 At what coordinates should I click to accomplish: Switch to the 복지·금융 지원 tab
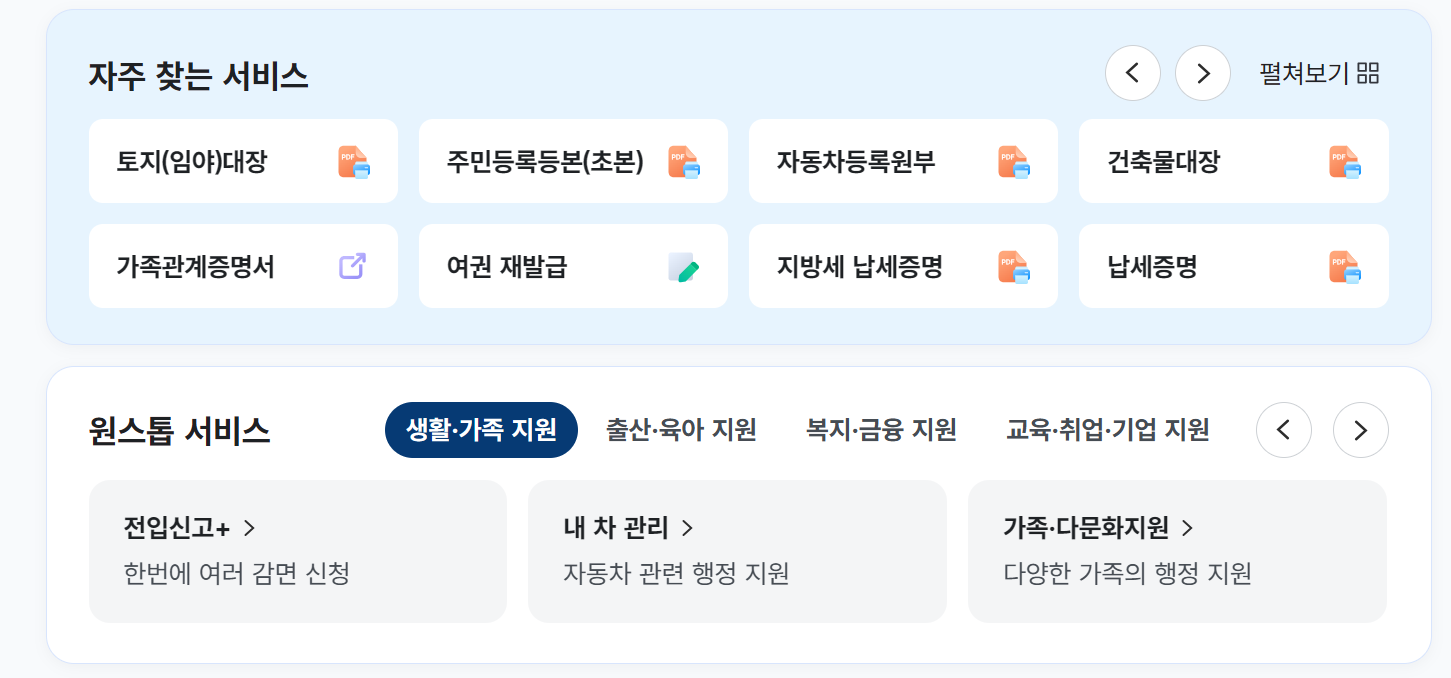tap(881, 430)
